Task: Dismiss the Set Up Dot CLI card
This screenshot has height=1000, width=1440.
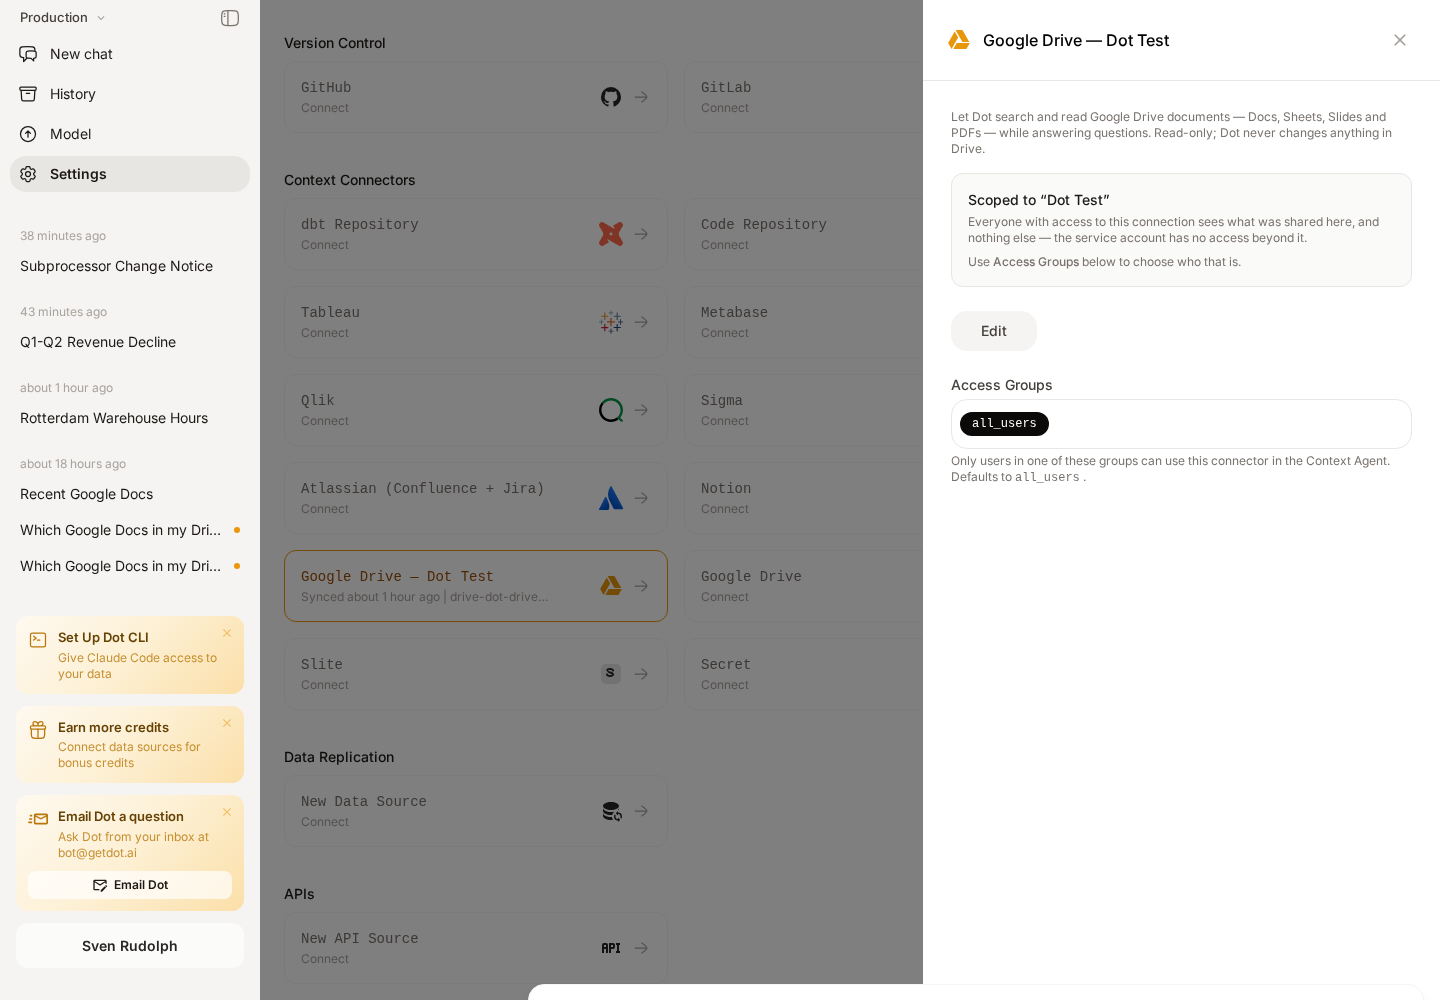Action: tap(227, 633)
